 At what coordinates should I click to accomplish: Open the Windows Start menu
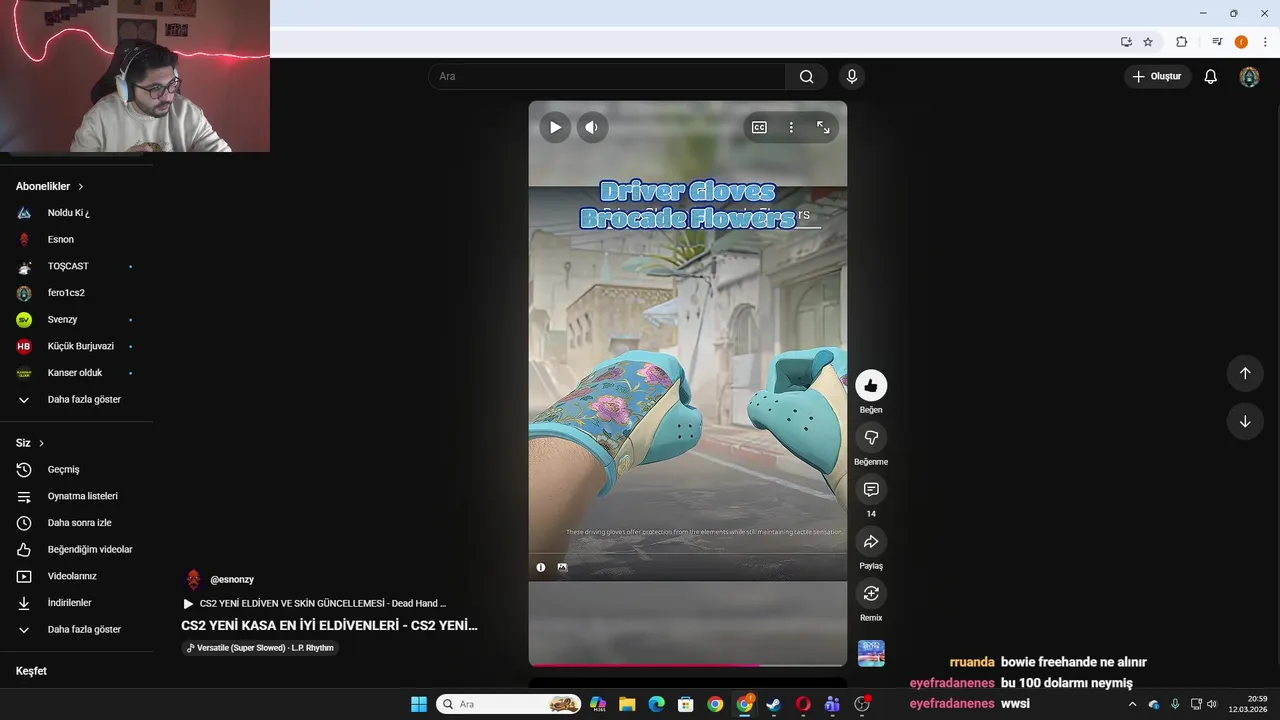tap(419, 704)
